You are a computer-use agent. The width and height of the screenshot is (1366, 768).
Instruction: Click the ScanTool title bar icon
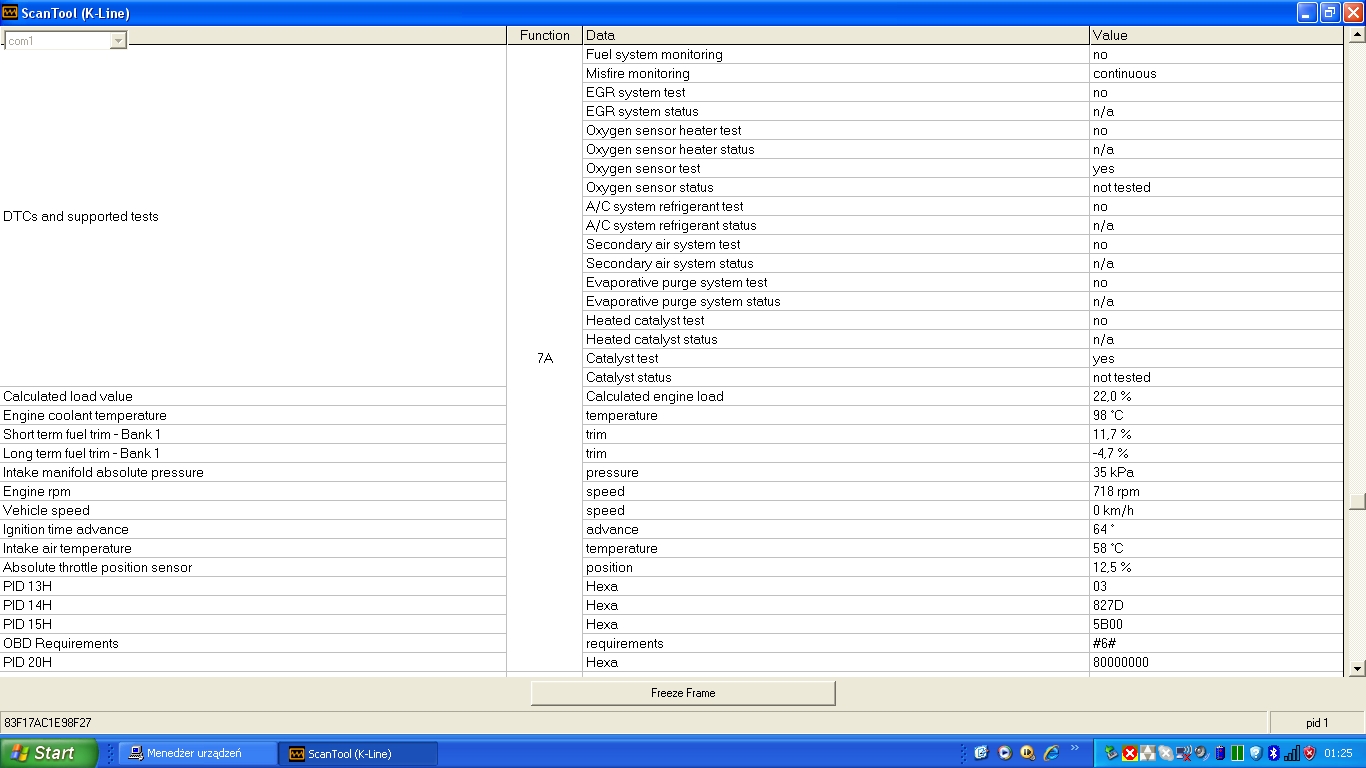(x=10, y=13)
